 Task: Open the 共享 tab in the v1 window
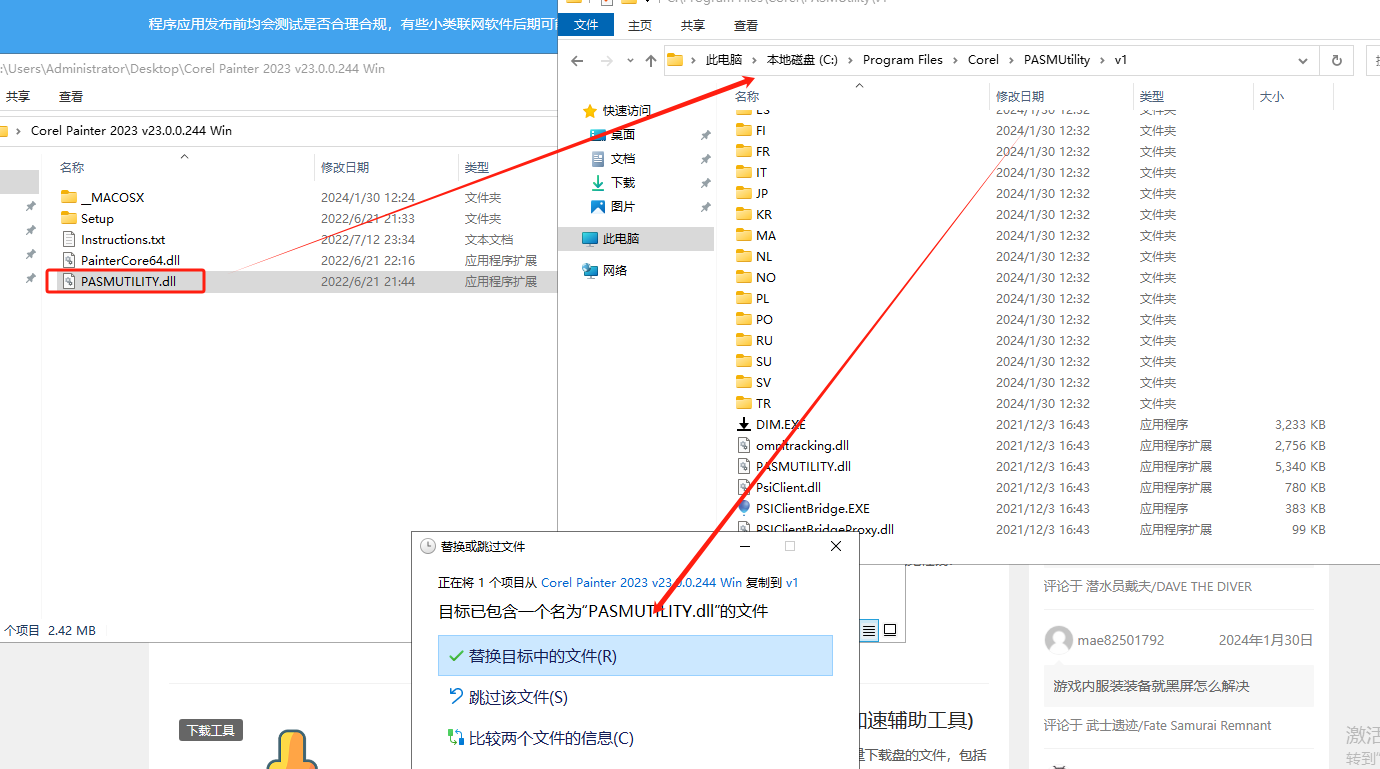click(693, 25)
